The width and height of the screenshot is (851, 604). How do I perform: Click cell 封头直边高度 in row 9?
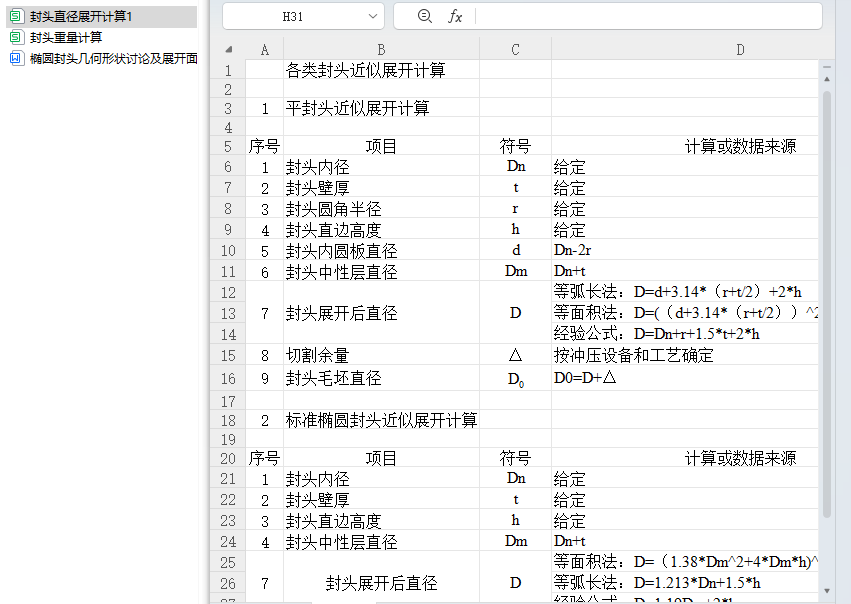[x=382, y=230]
